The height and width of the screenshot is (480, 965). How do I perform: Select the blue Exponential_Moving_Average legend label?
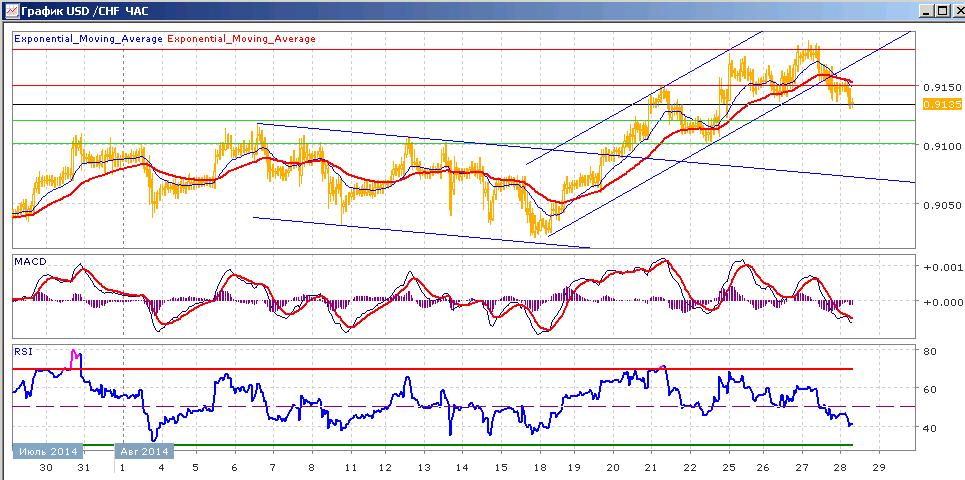point(88,38)
